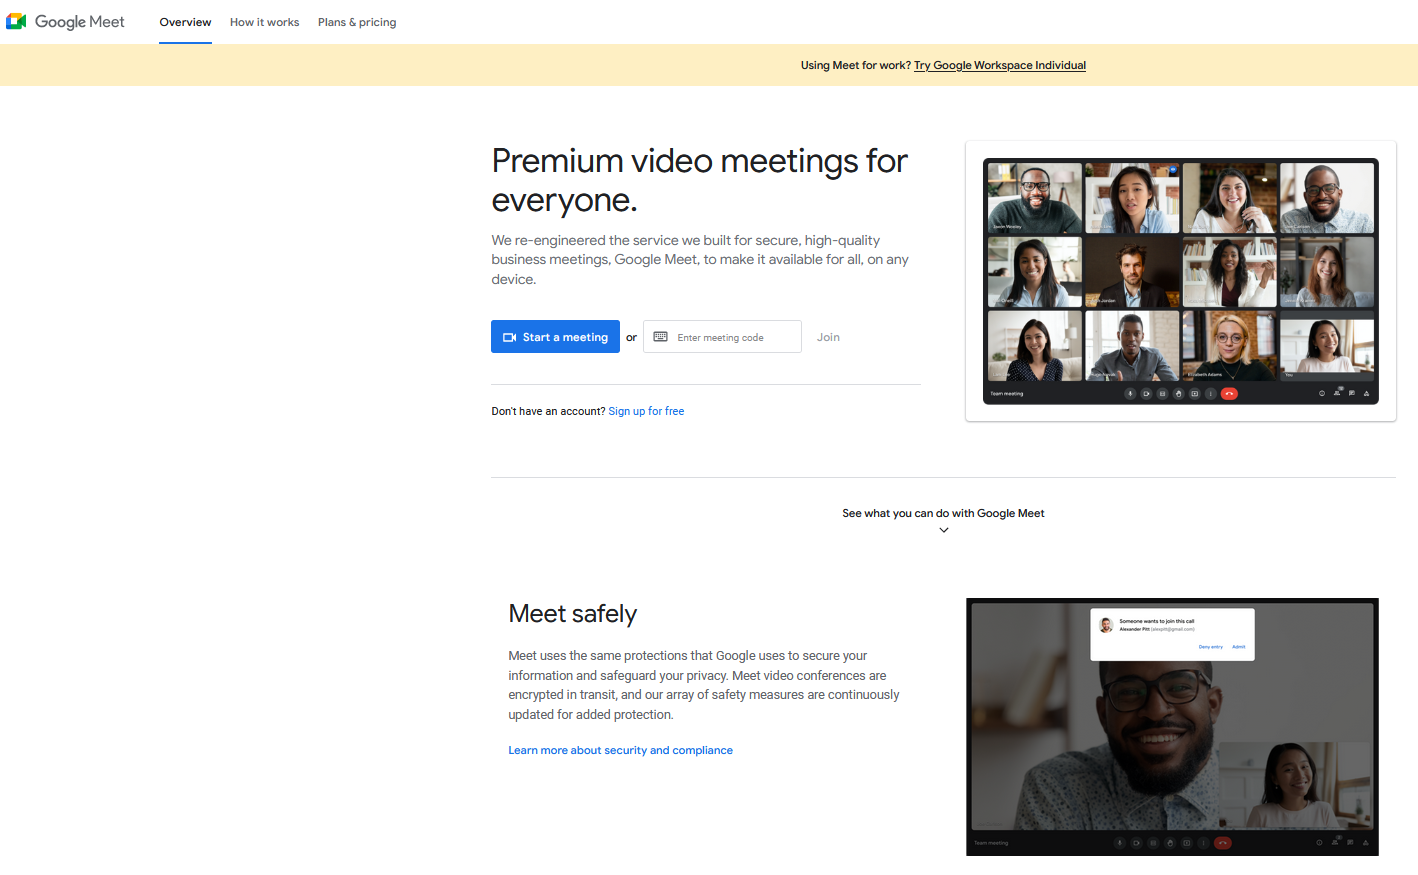1418x875 pixels.
Task: Click the keyboard icon in meeting code field
Action: [660, 337]
